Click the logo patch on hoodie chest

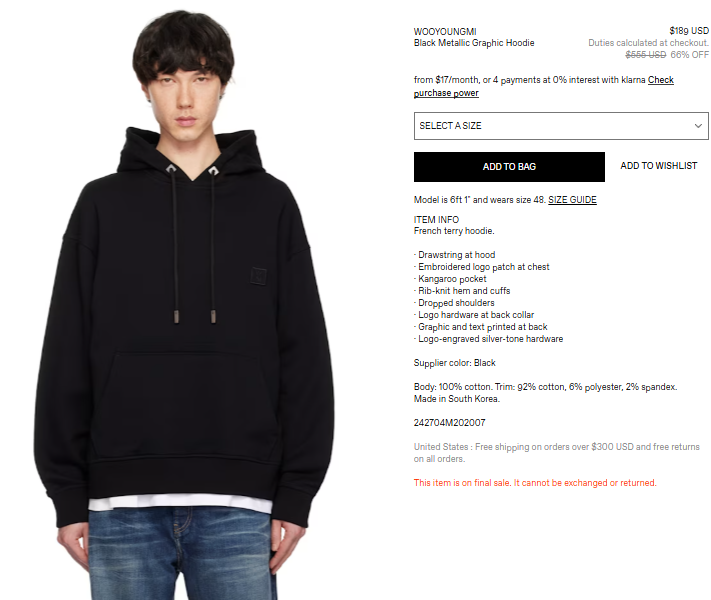pos(258,276)
